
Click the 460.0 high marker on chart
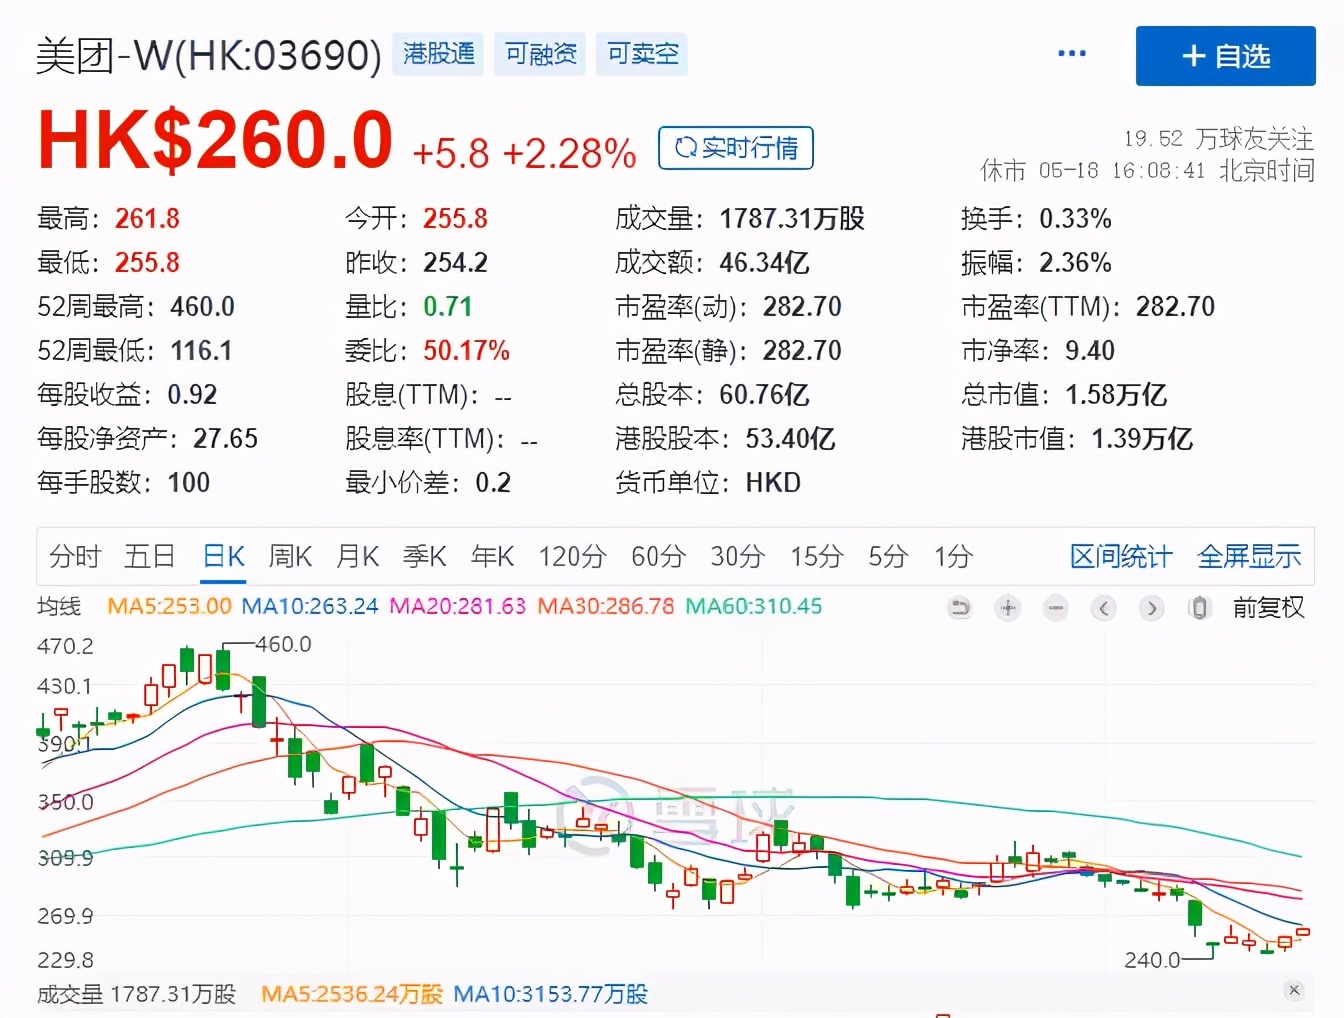pyautogui.click(x=283, y=644)
